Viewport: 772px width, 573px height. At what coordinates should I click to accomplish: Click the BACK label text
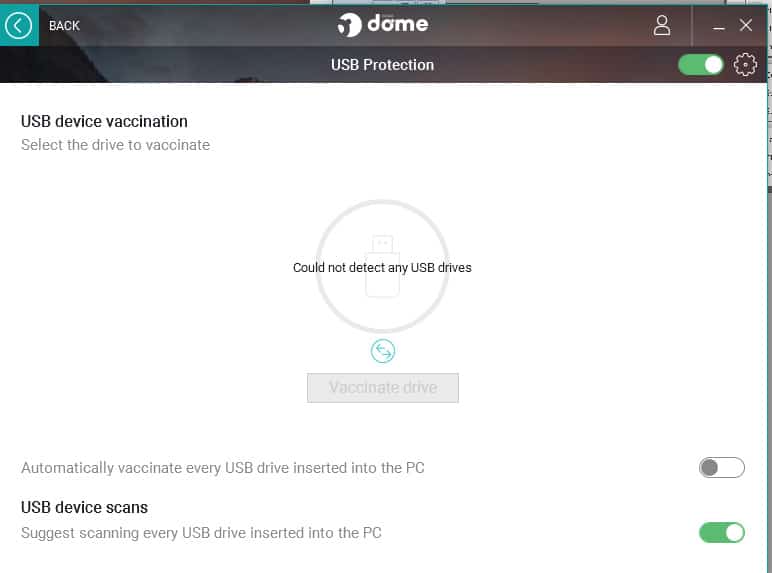point(64,26)
